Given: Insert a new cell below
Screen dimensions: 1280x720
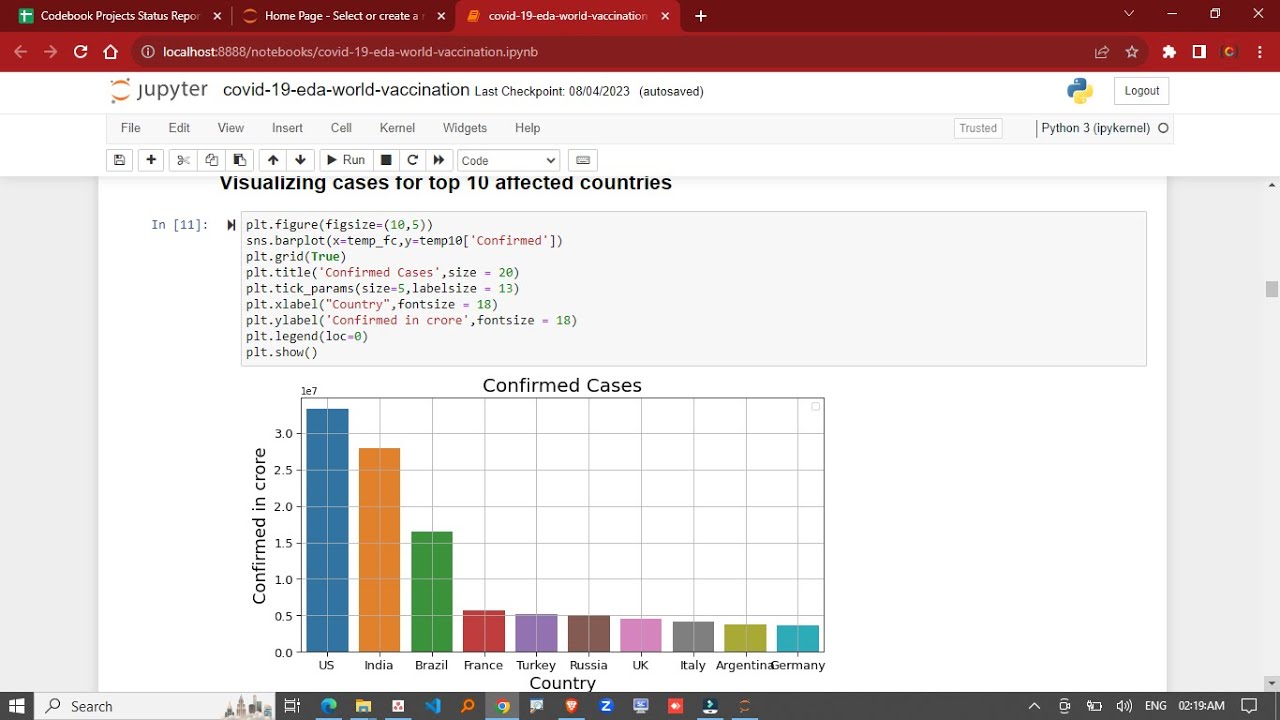Looking at the screenshot, I should [x=151, y=160].
